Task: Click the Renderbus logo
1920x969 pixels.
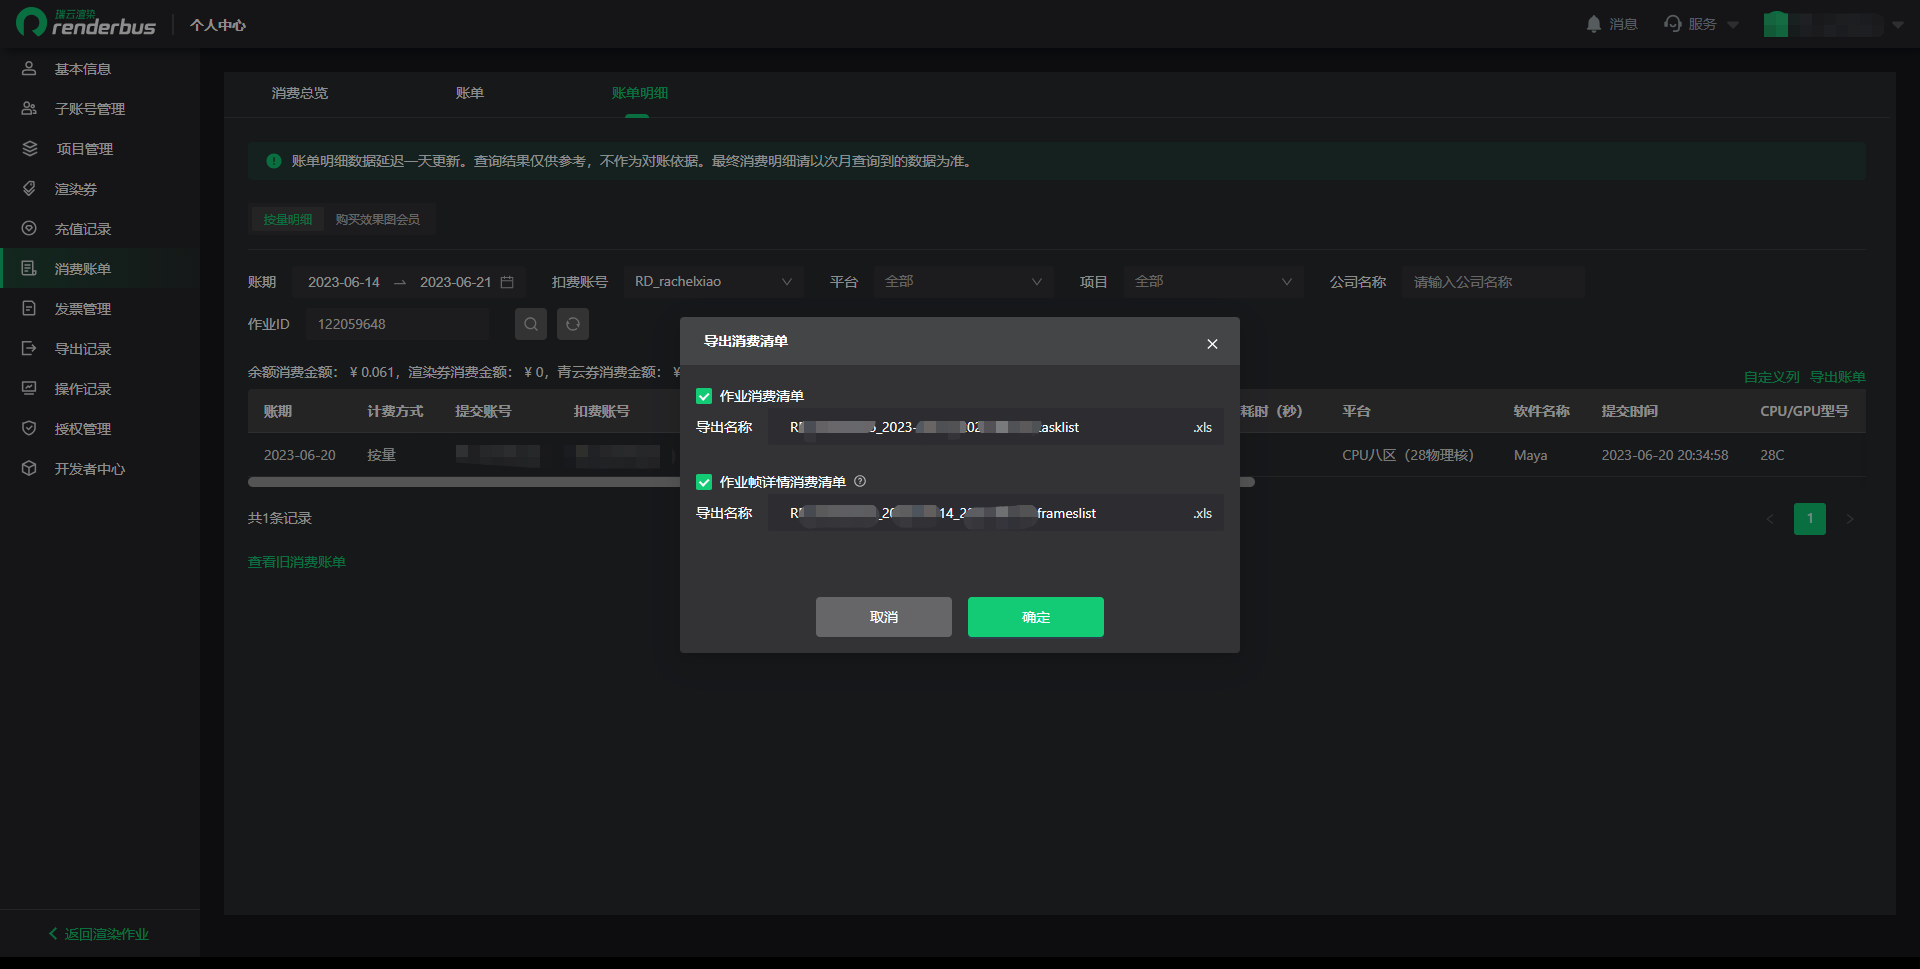Action: 86,23
